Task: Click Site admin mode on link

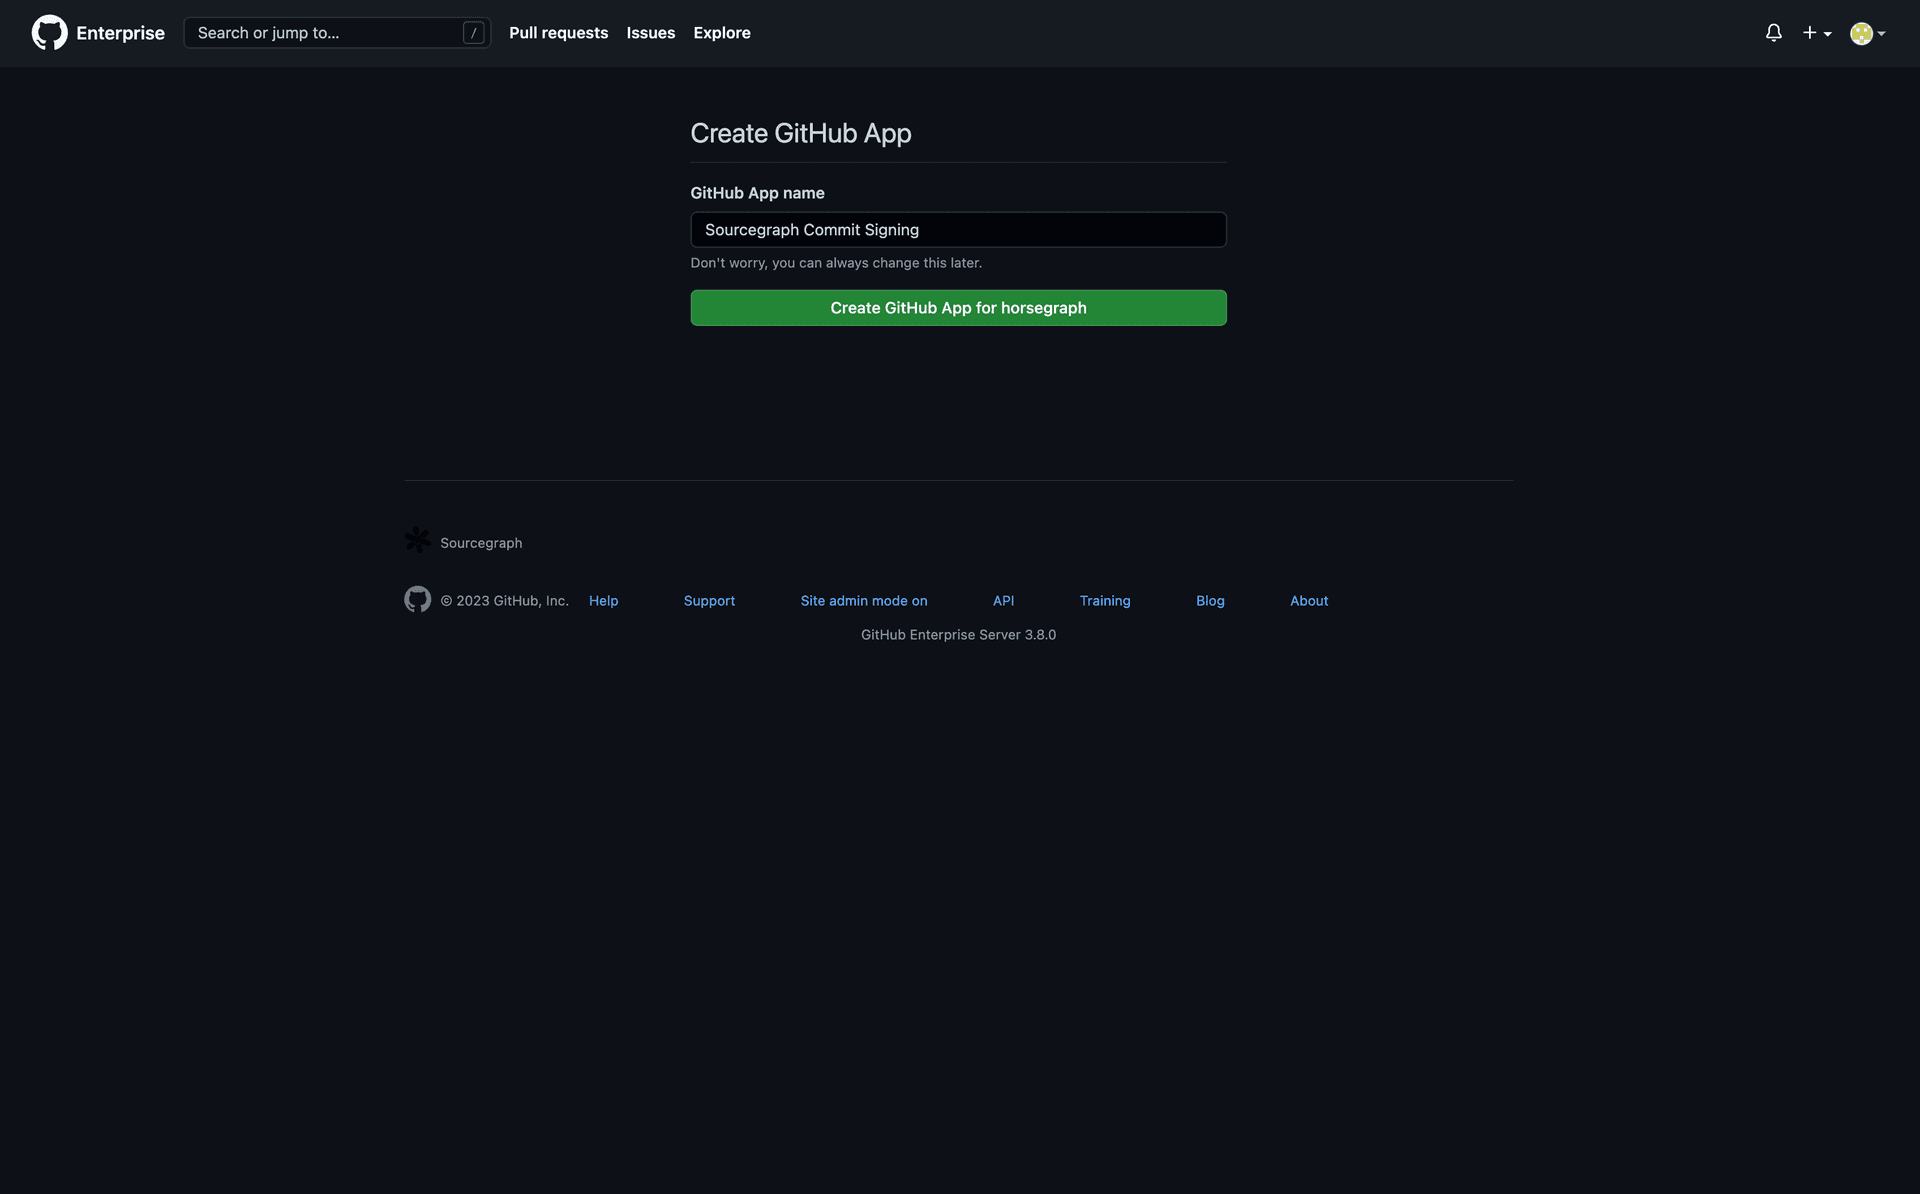Action: [864, 601]
